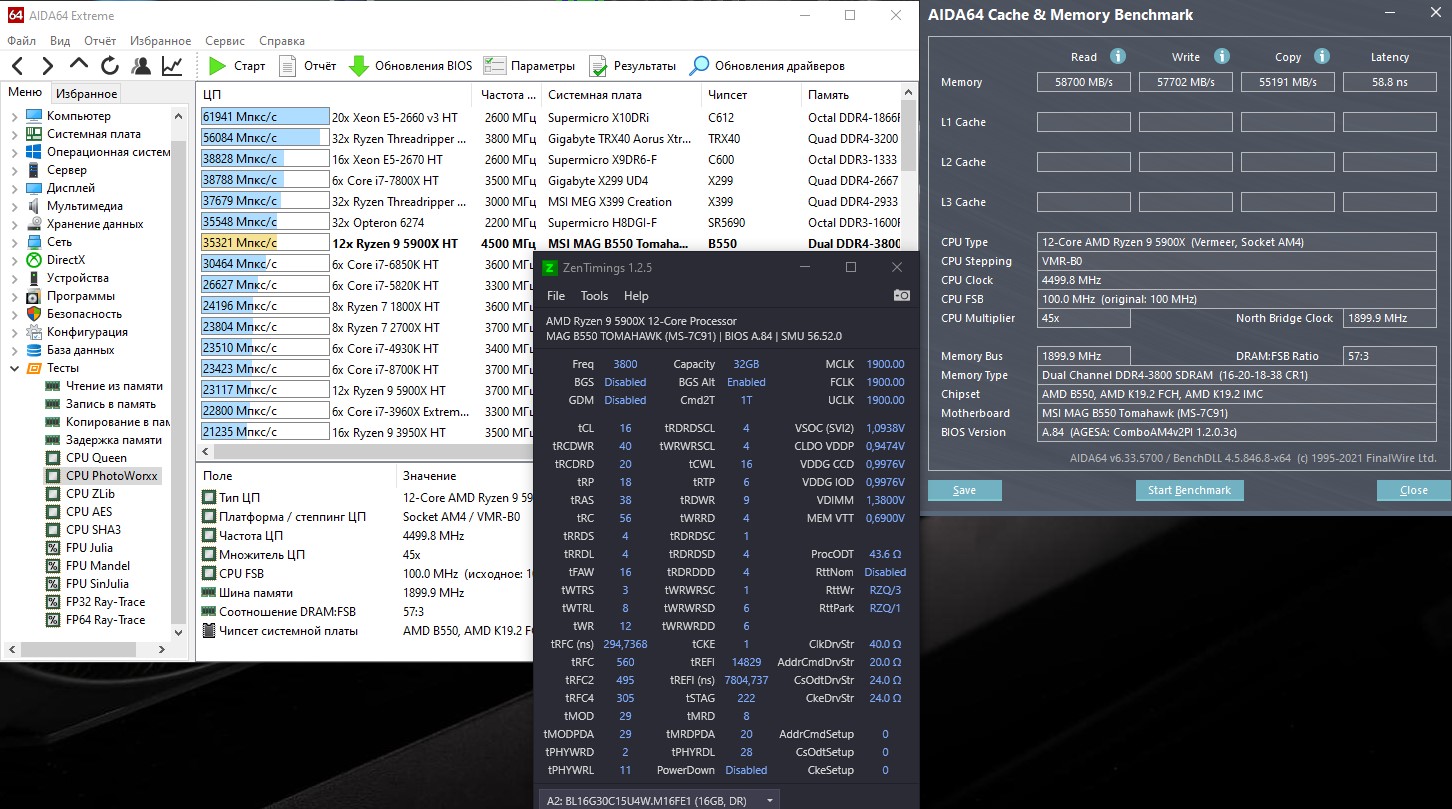Viewport: 1452px width, 809px height.
Task: Expand the Компьютер tree node
Action: click(x=15, y=116)
